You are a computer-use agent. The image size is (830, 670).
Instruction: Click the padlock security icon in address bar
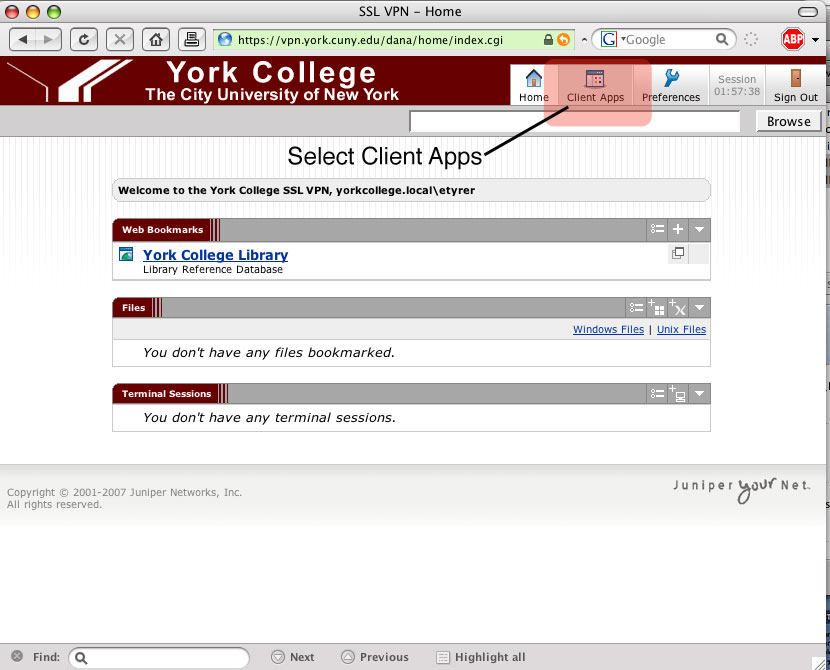[x=548, y=40]
